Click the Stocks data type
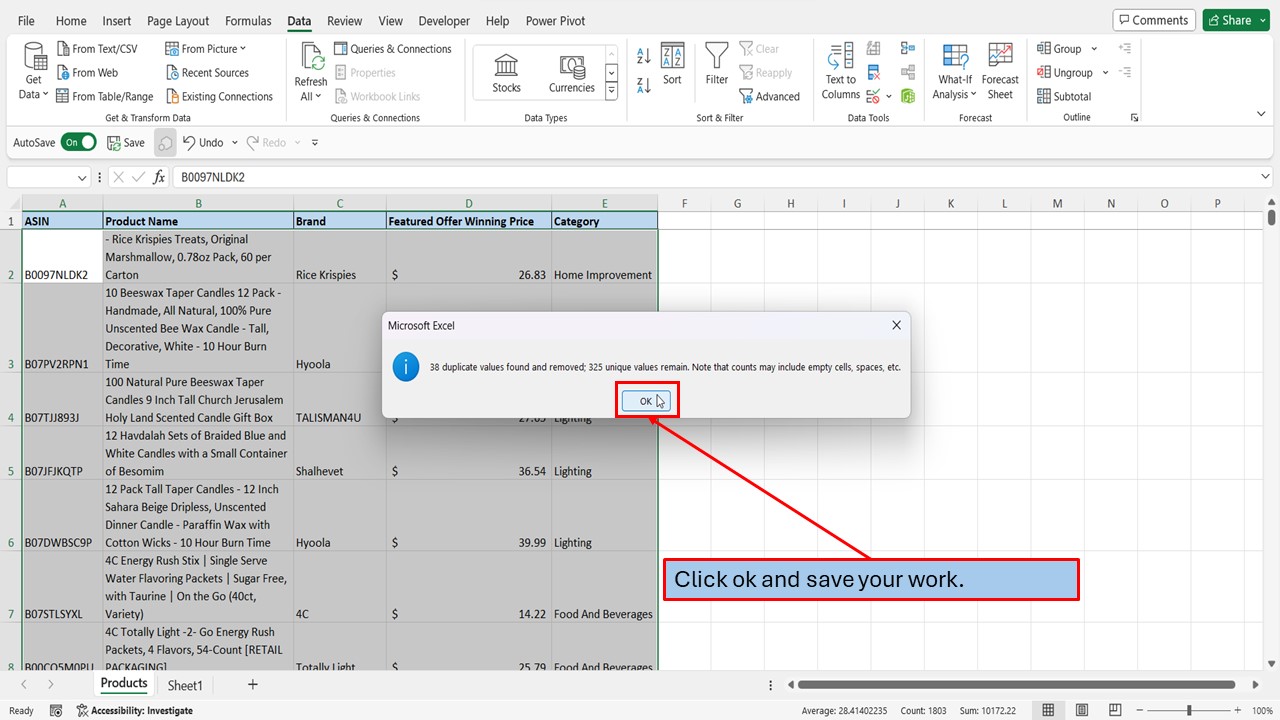 [x=505, y=70]
